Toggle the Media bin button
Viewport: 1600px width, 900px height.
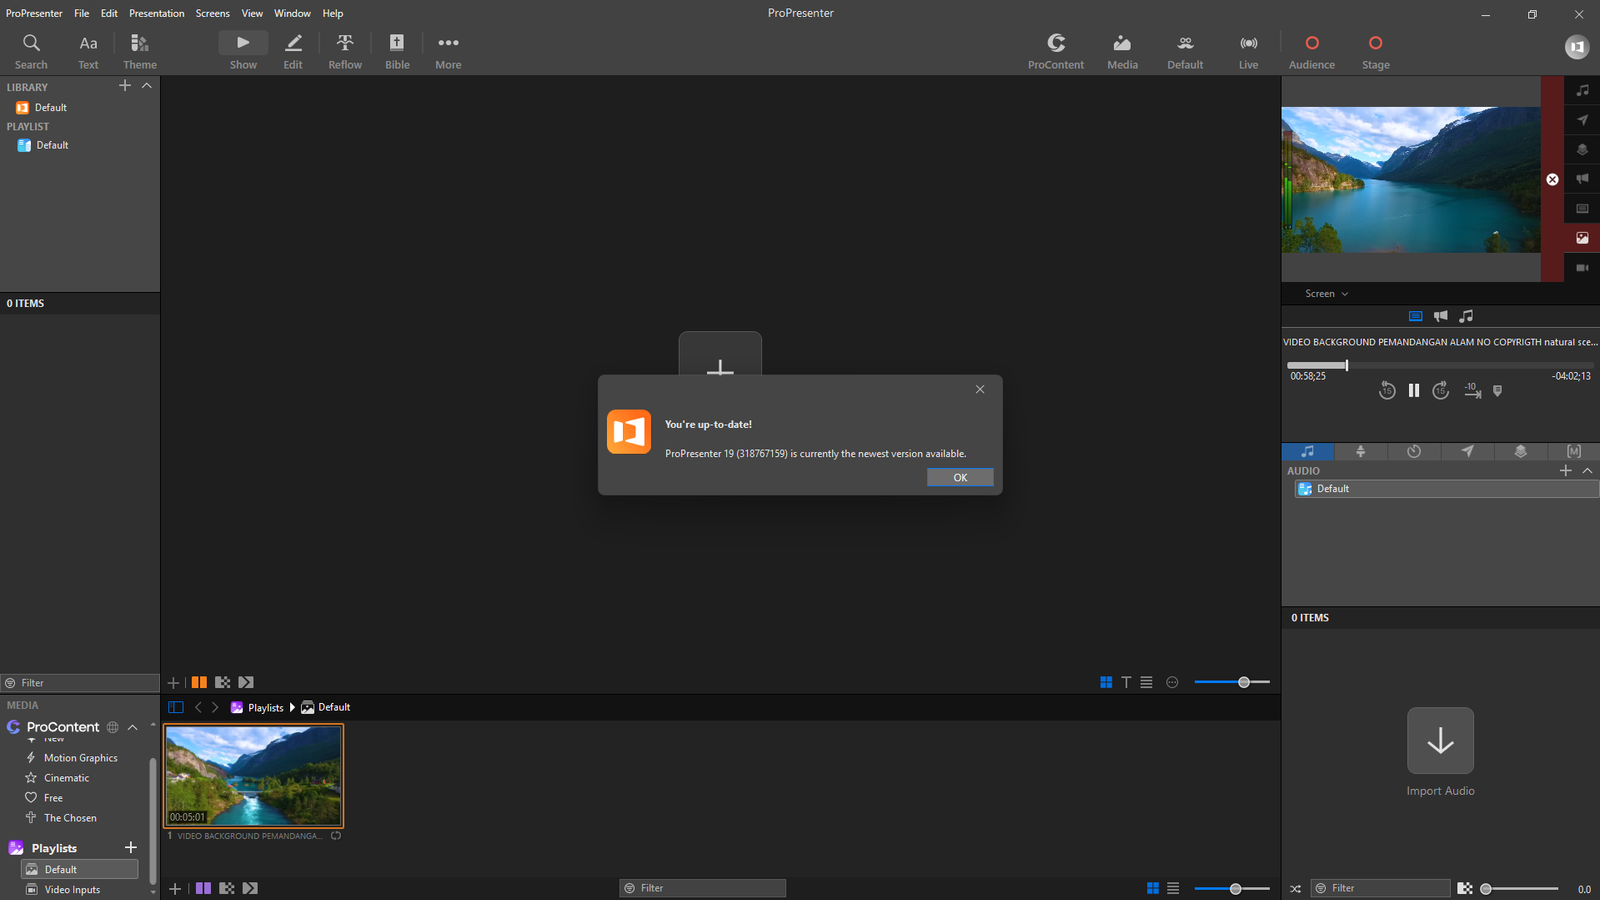[1122, 51]
